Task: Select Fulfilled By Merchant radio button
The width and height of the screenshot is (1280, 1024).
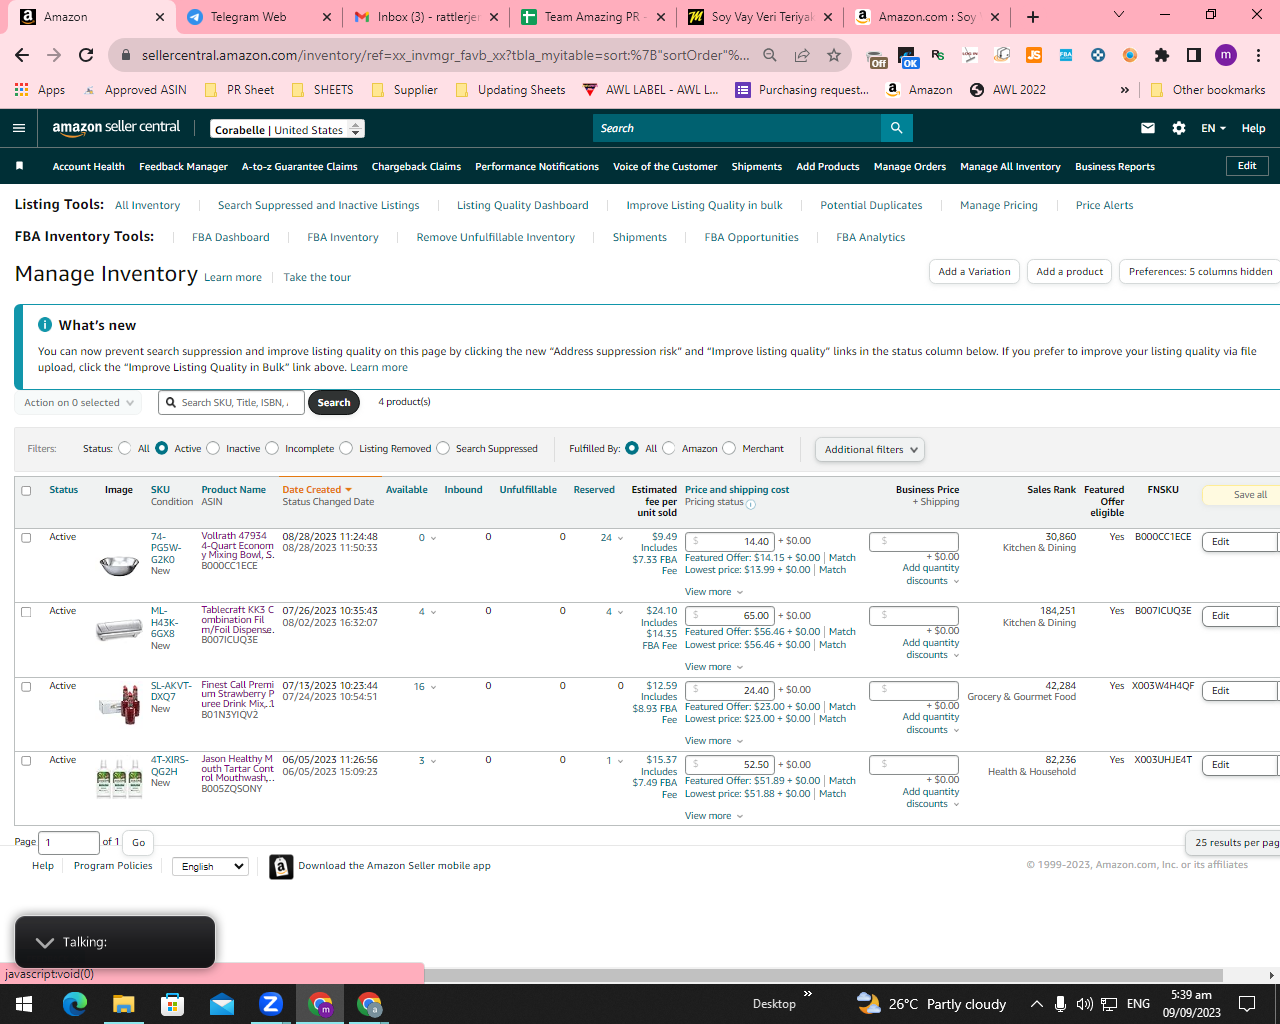Action: (729, 448)
